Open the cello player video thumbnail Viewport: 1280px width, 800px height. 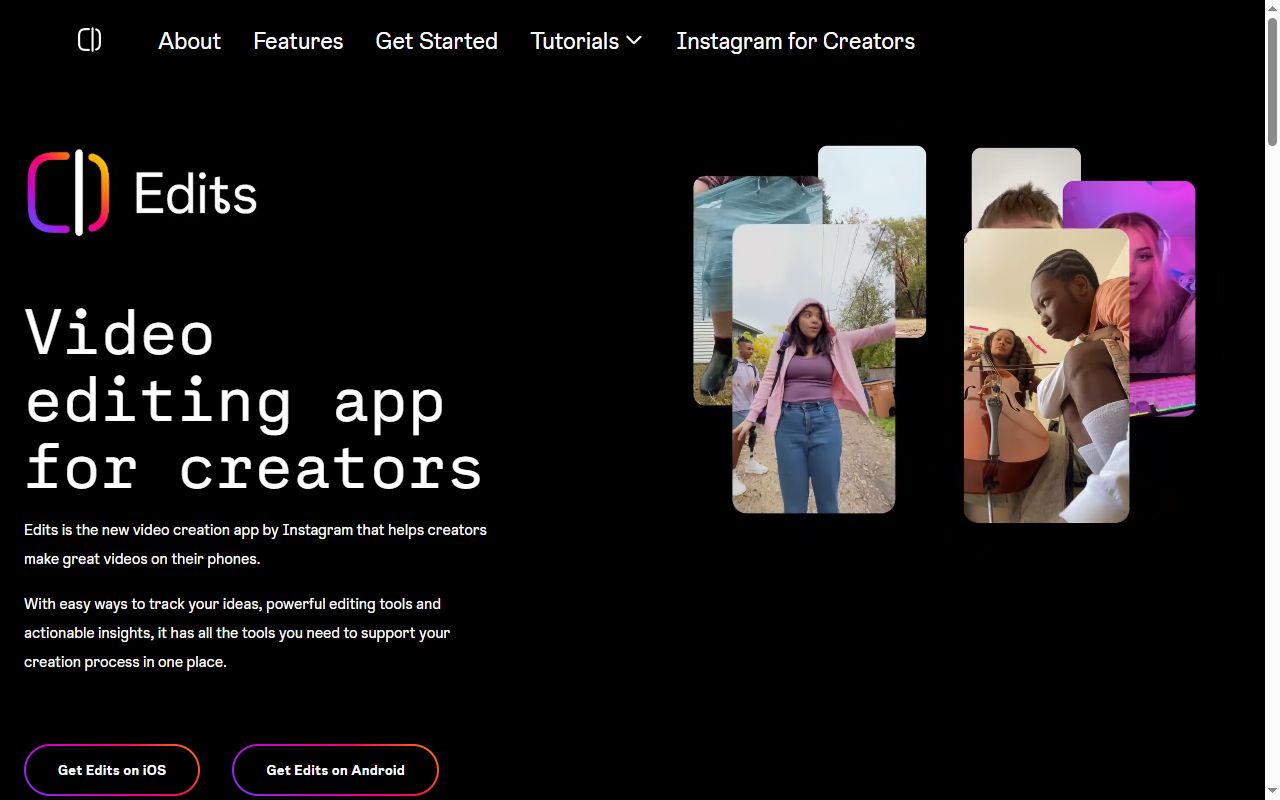tap(1046, 375)
